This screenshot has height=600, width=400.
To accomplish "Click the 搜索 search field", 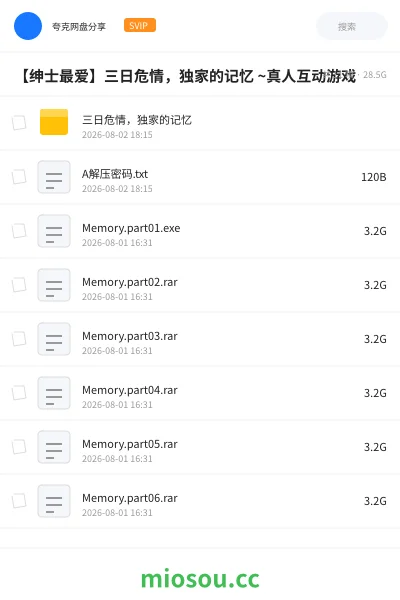I will click(x=352, y=26).
